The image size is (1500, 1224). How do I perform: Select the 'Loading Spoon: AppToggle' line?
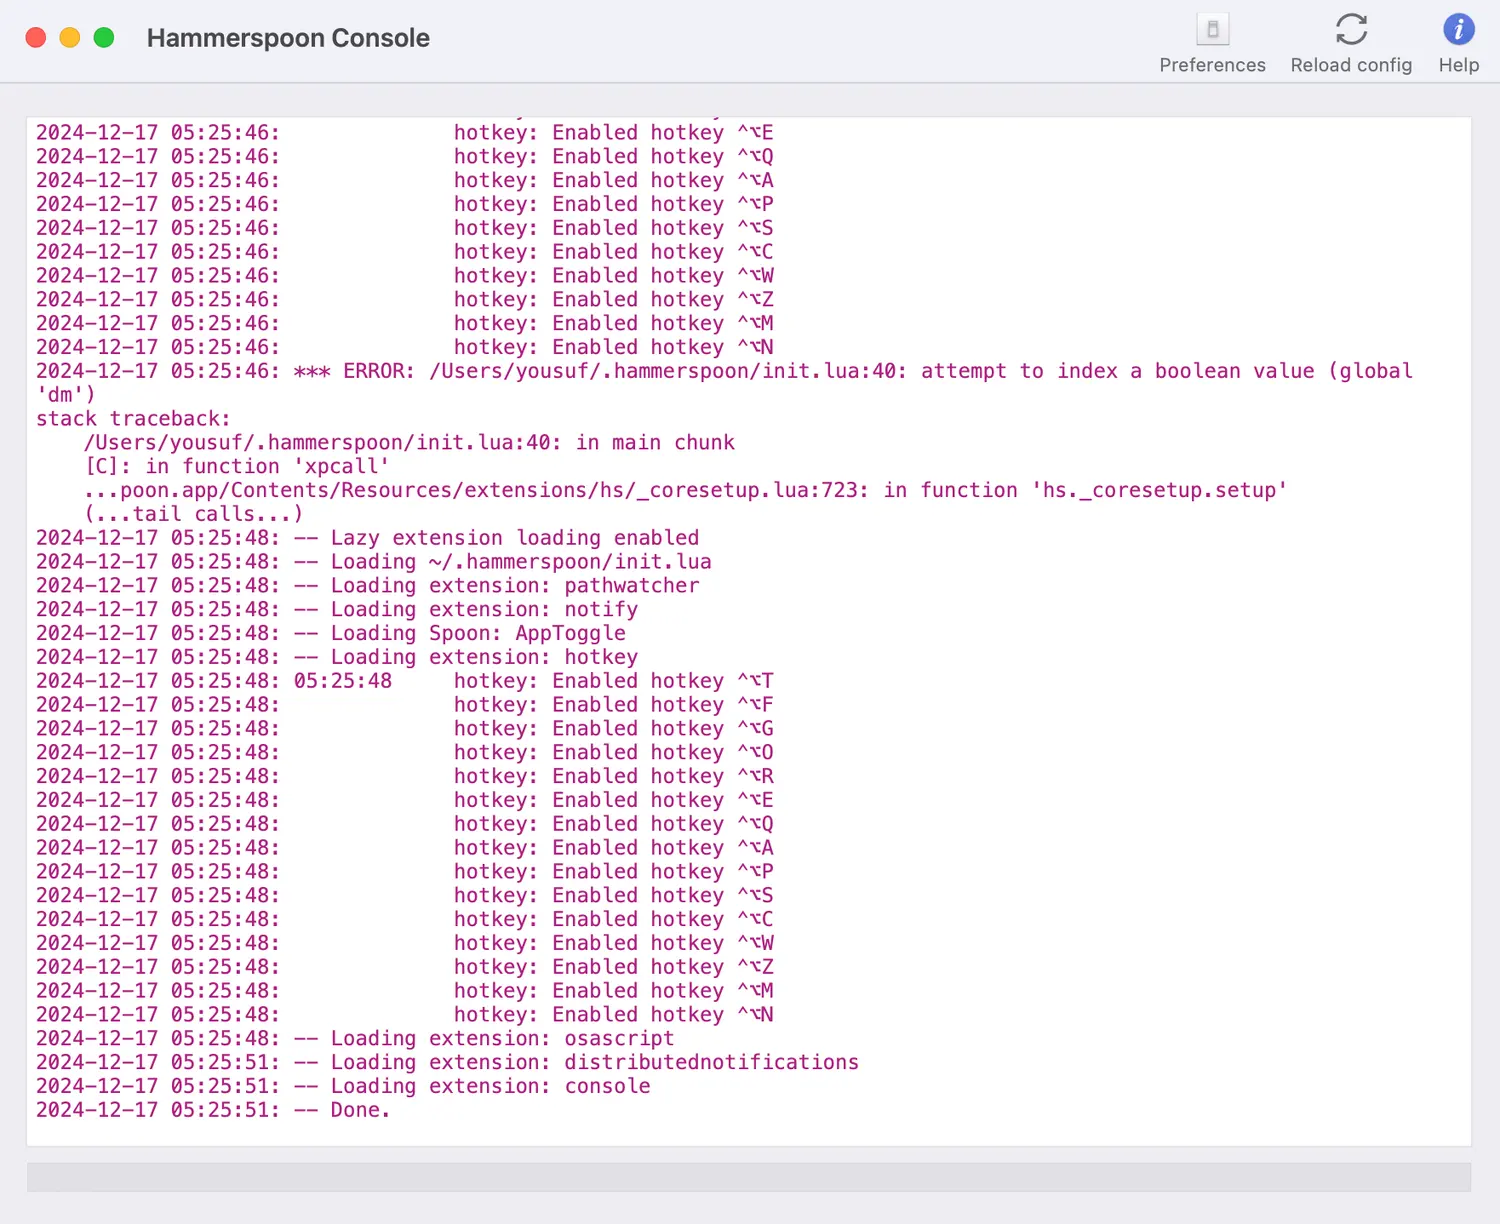pyautogui.click(x=331, y=634)
